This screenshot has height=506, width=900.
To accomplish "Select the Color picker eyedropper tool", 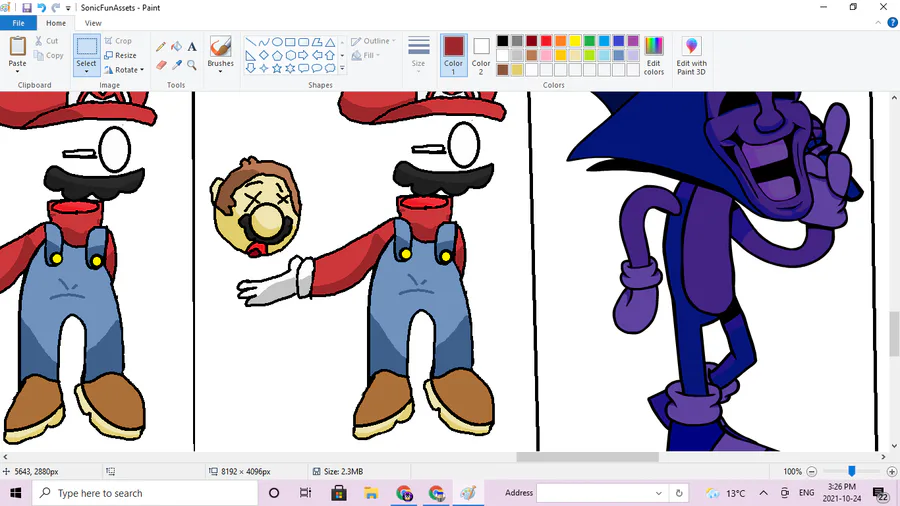I will point(176,65).
